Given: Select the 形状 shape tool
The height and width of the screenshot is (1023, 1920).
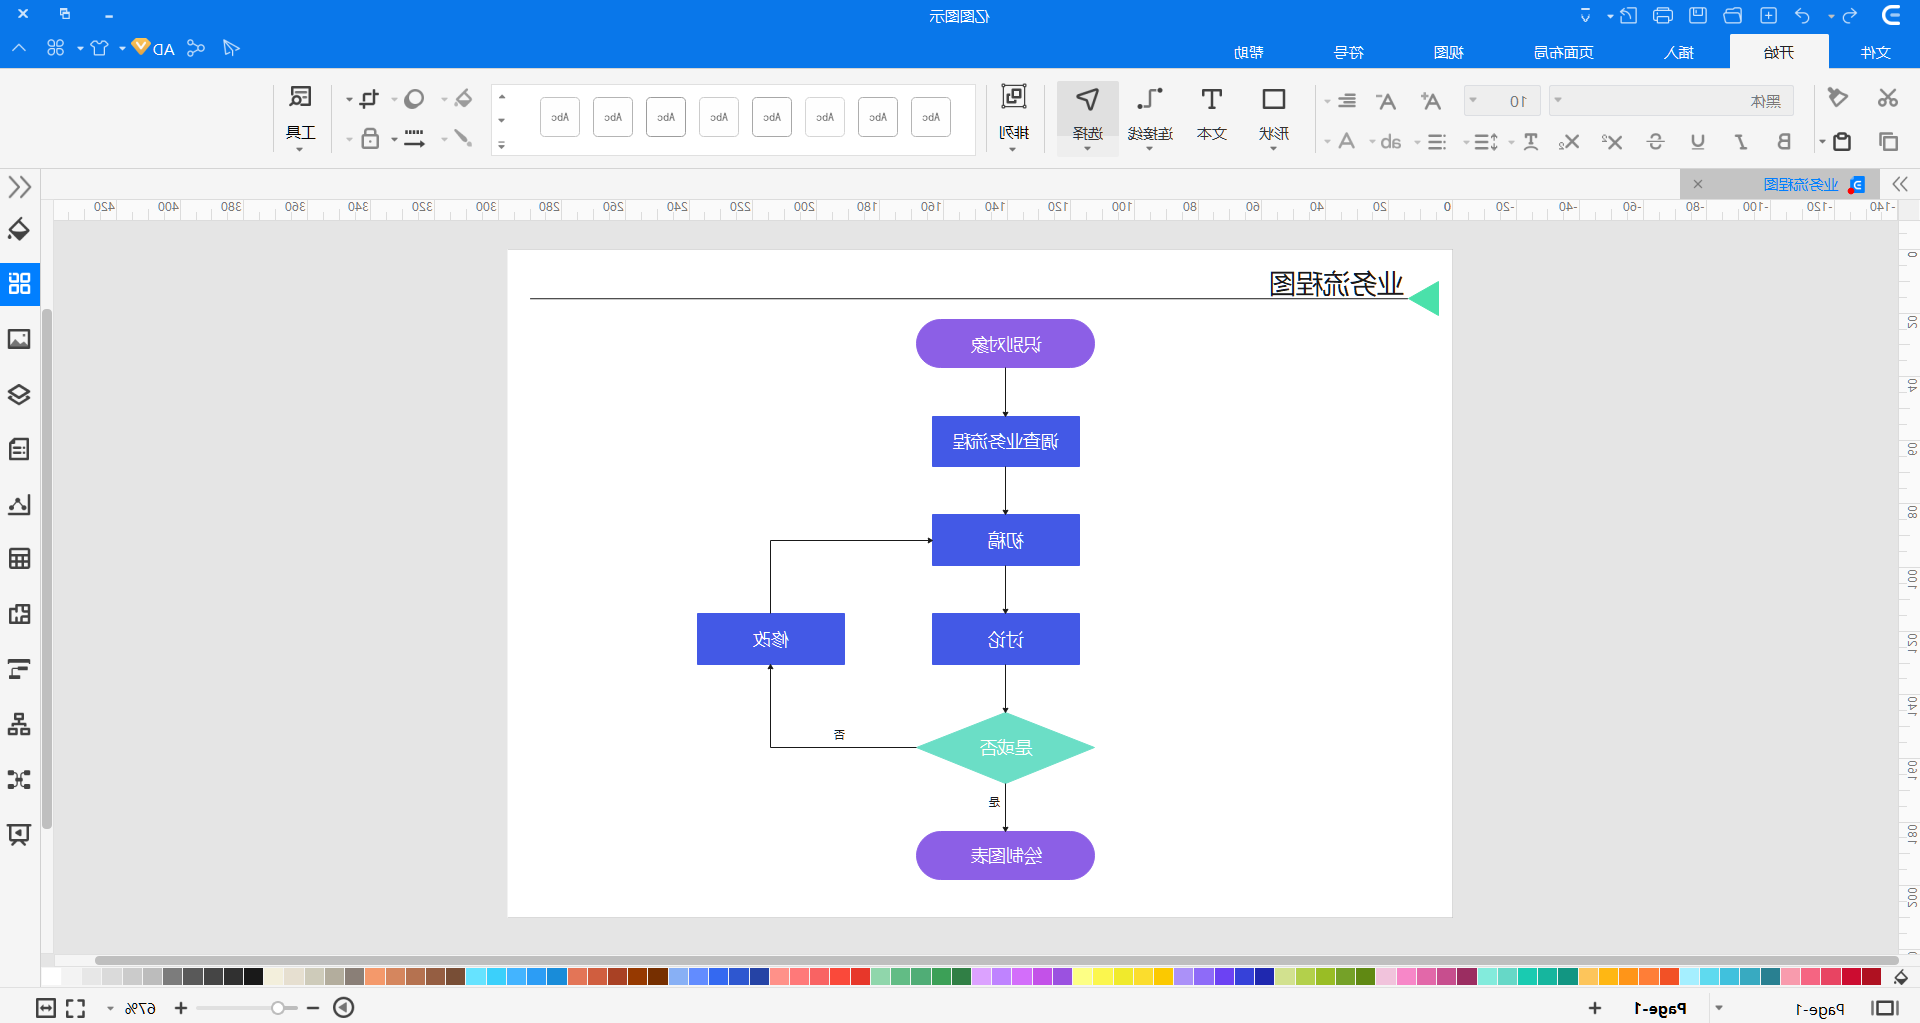Looking at the screenshot, I should click(x=1274, y=116).
